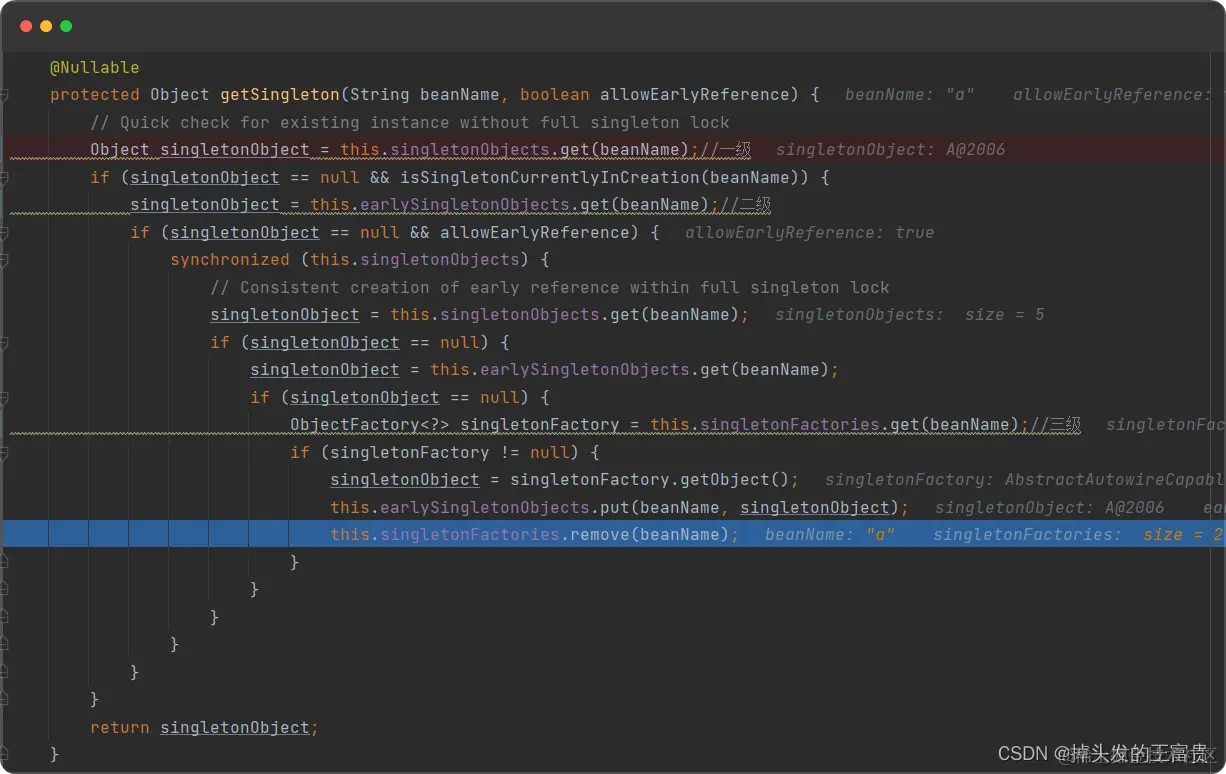The width and height of the screenshot is (1226, 774).
Task: Click the yellow minimize window dot
Action: [46, 26]
